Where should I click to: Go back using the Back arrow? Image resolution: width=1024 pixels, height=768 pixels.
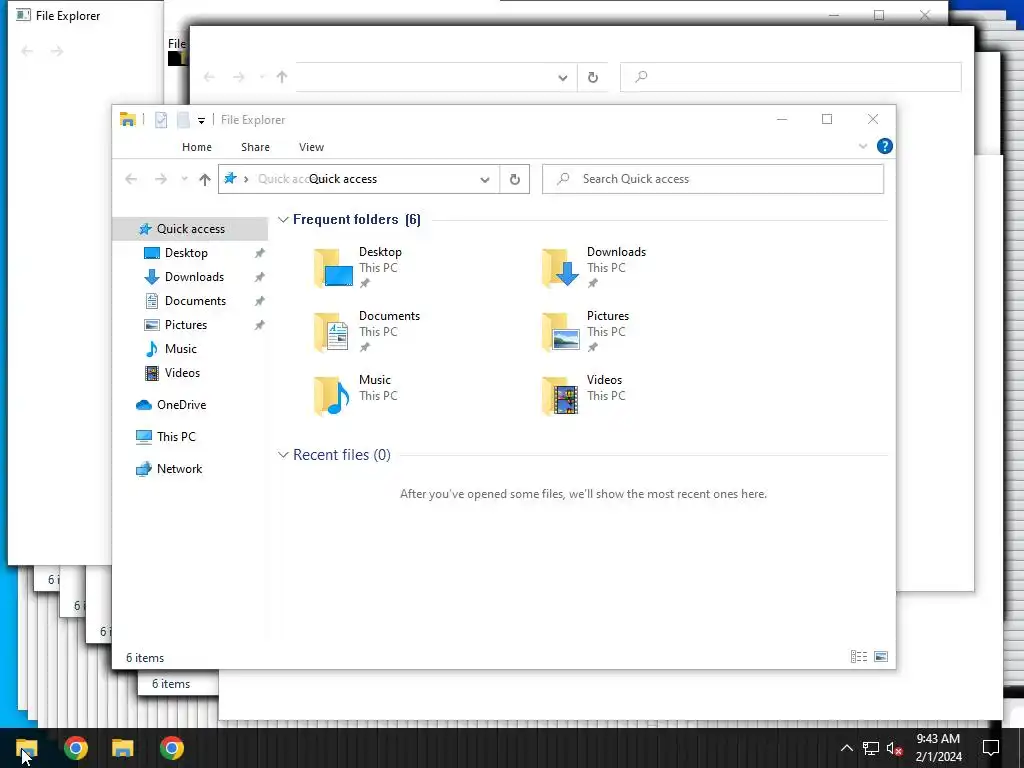(131, 179)
